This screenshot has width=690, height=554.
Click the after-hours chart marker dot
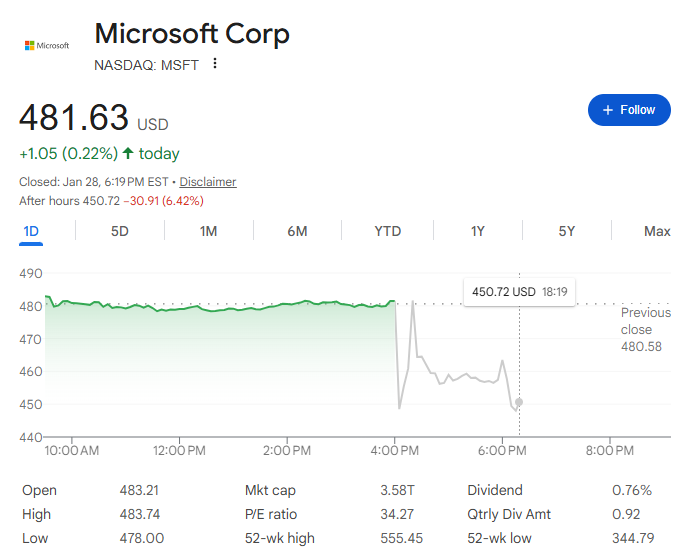tap(518, 402)
